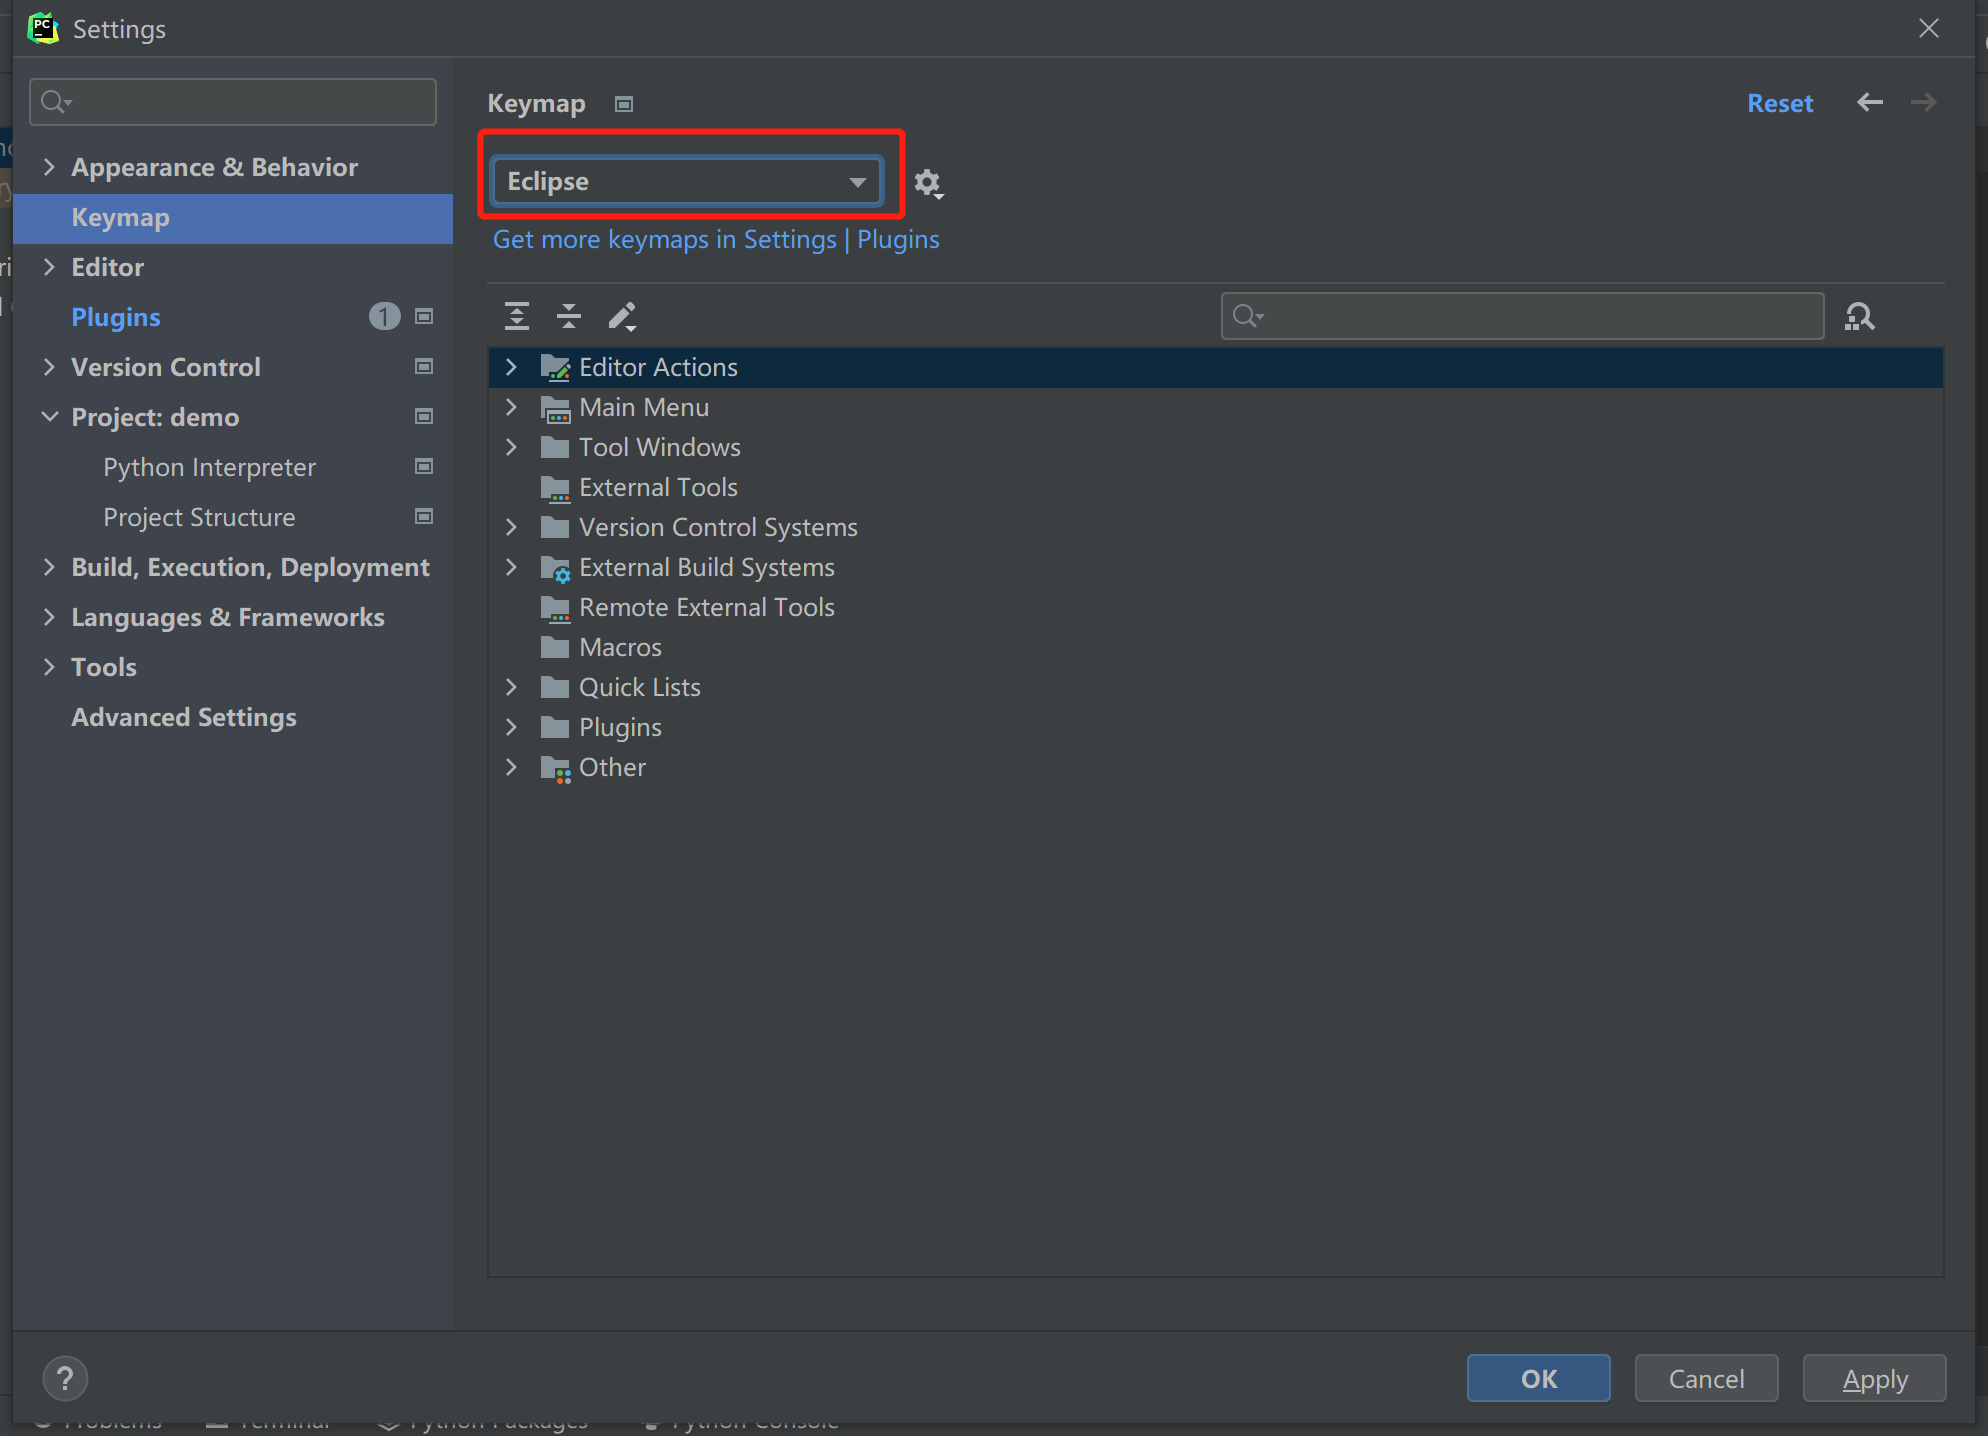Click the Cancel button

click(x=1707, y=1378)
